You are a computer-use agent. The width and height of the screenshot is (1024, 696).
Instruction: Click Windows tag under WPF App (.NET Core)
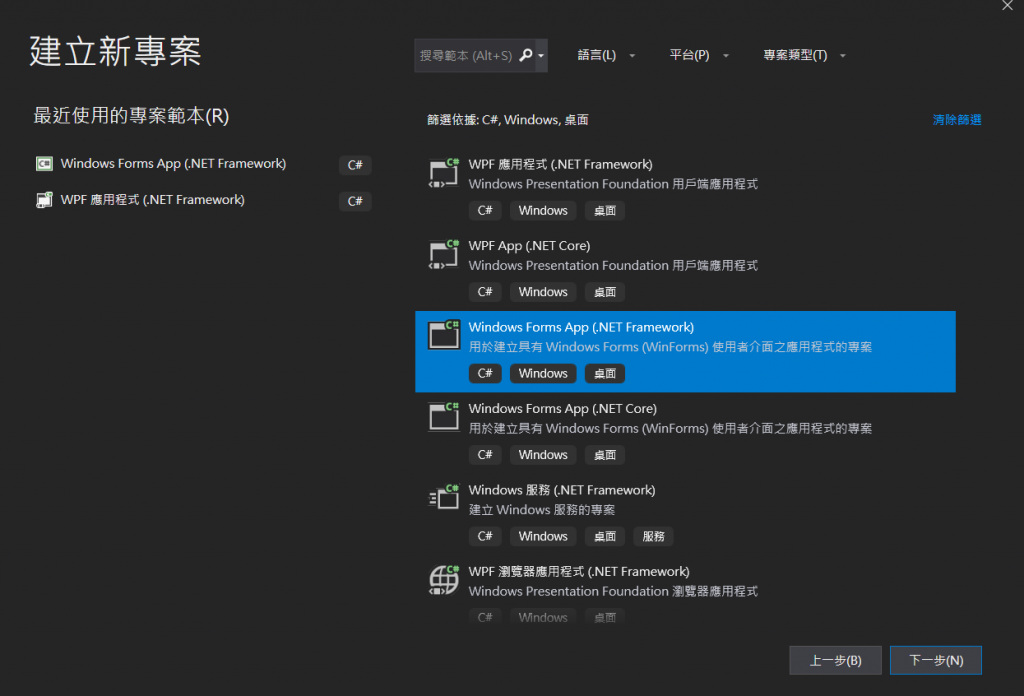tap(543, 292)
